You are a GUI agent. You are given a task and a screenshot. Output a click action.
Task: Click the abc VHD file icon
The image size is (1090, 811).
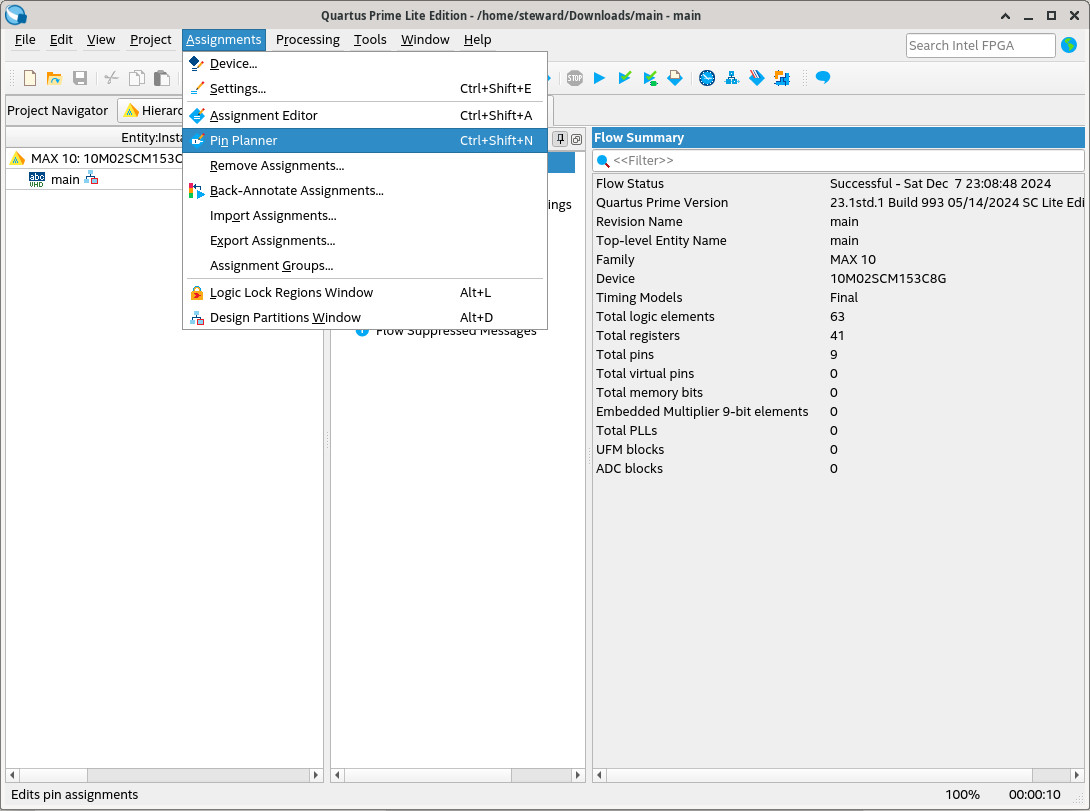coord(37,179)
